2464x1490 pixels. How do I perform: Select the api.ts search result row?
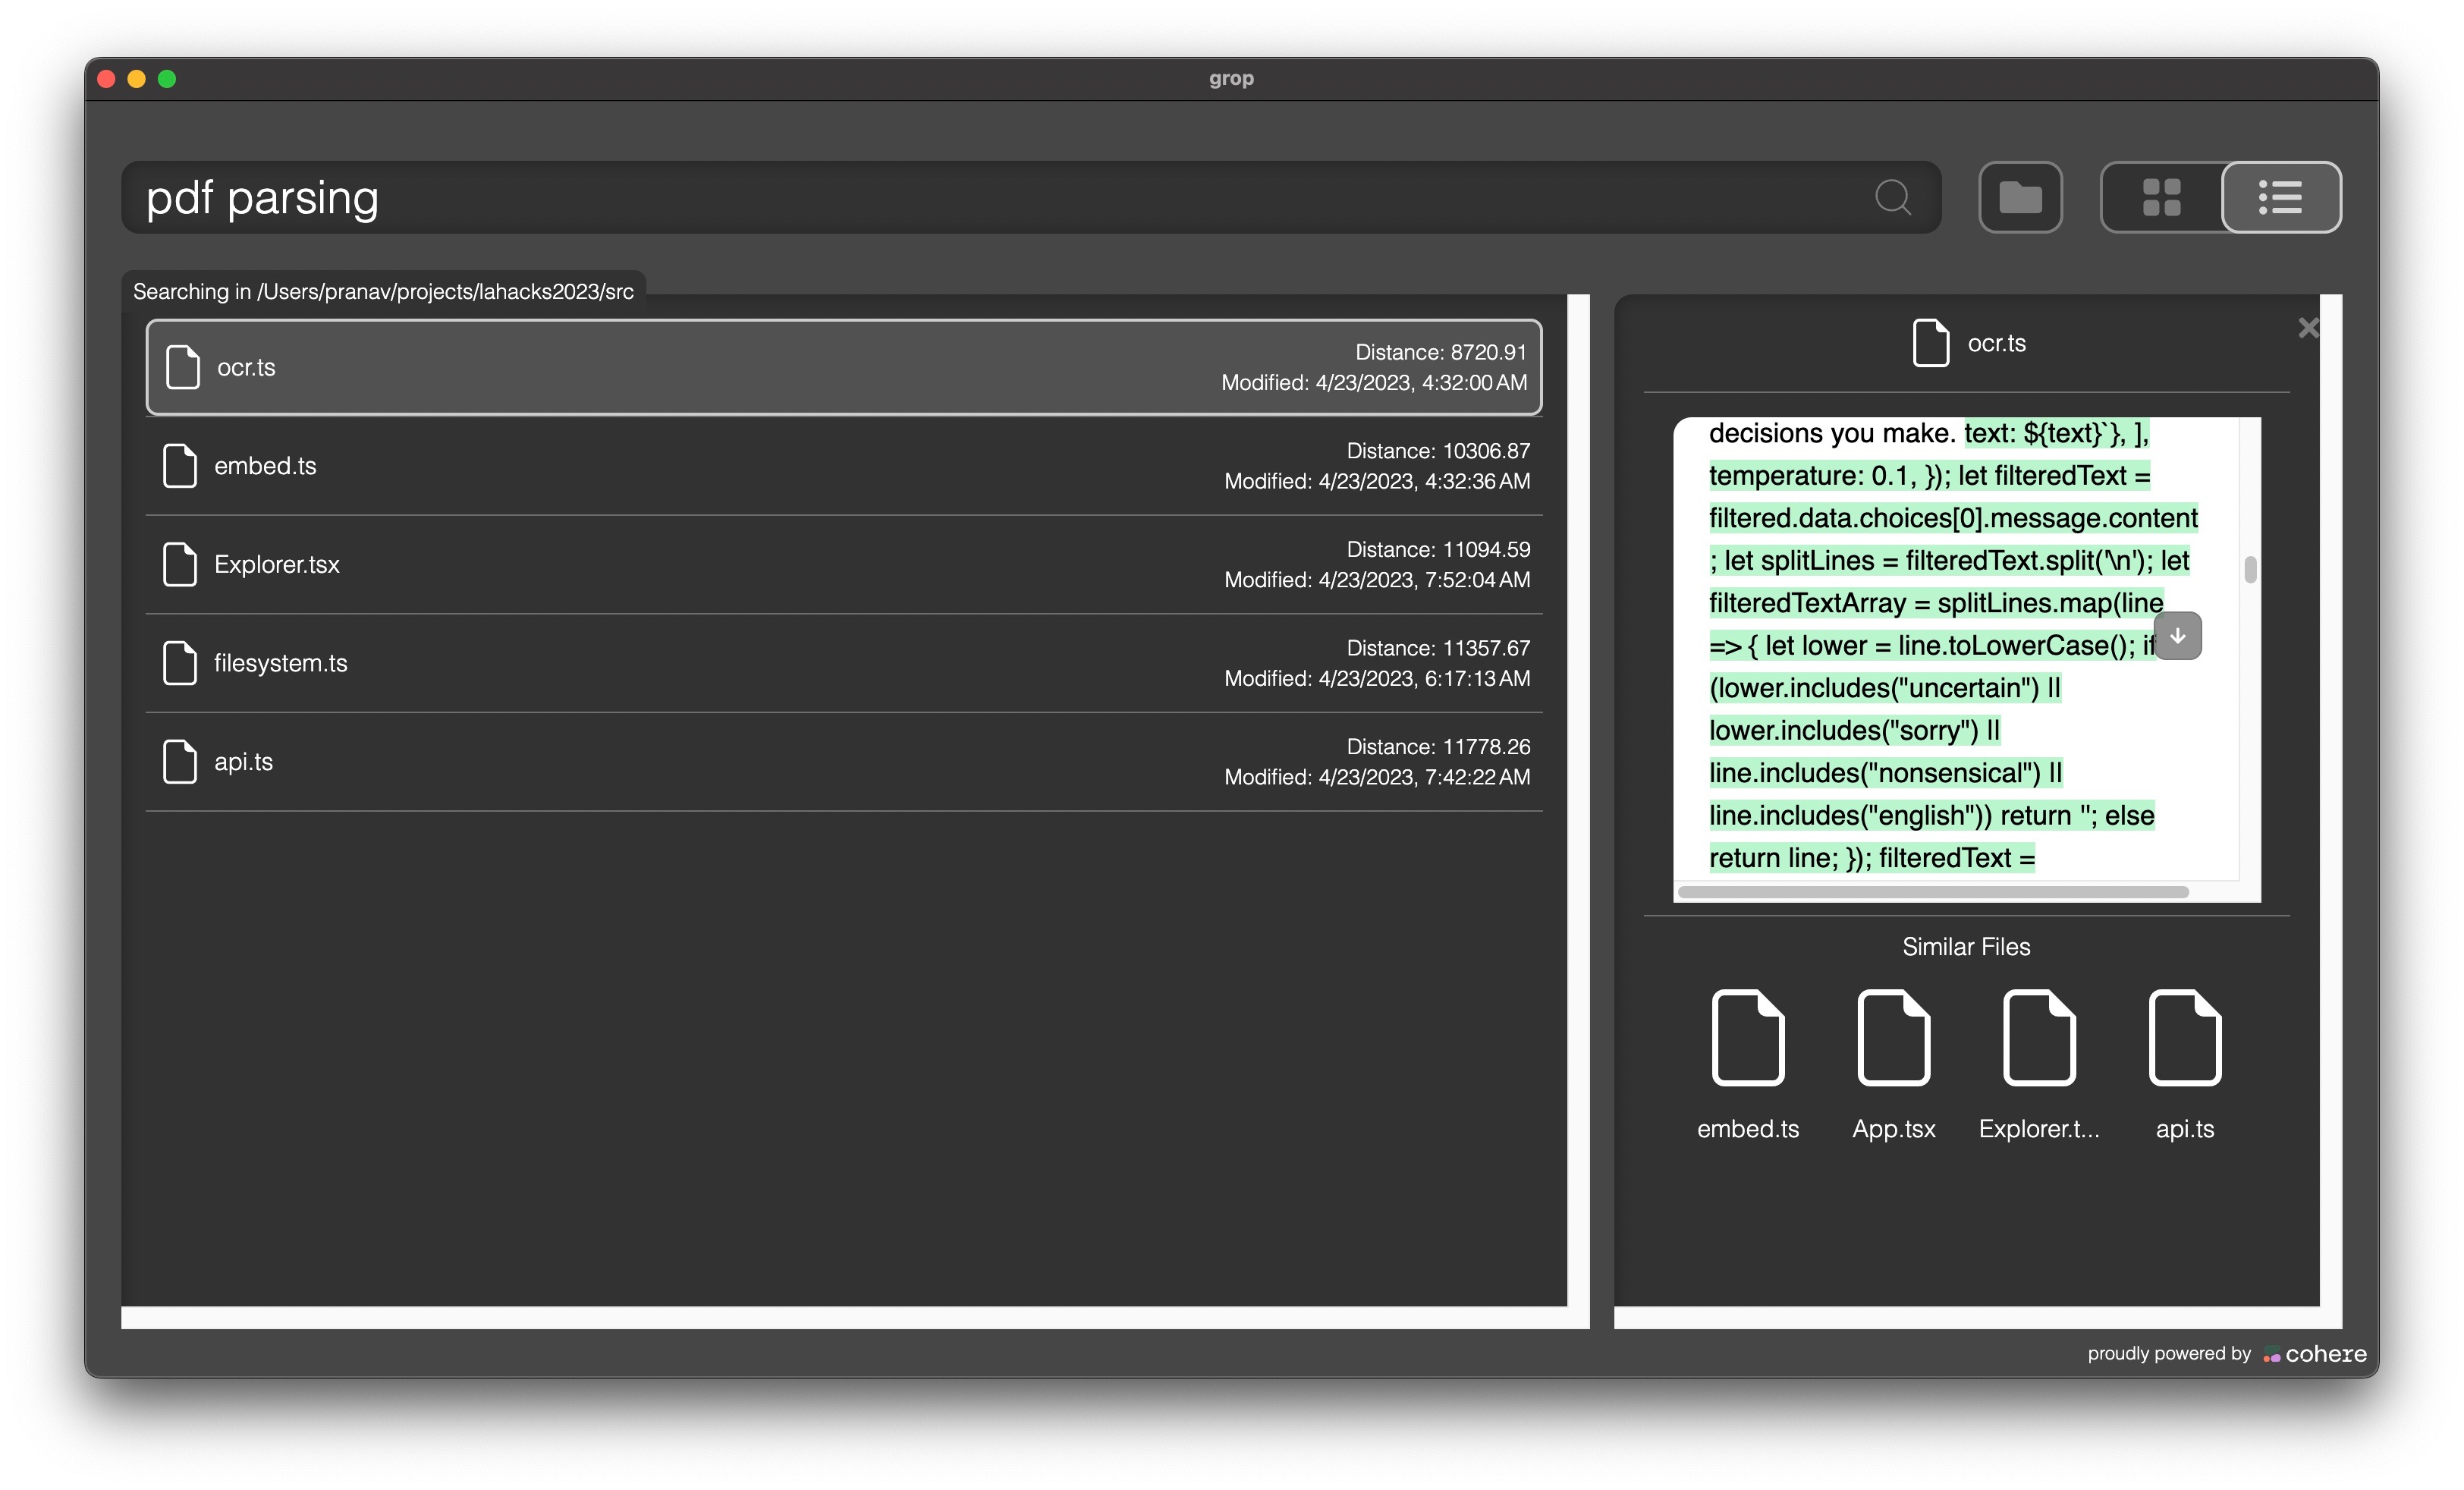click(x=843, y=762)
